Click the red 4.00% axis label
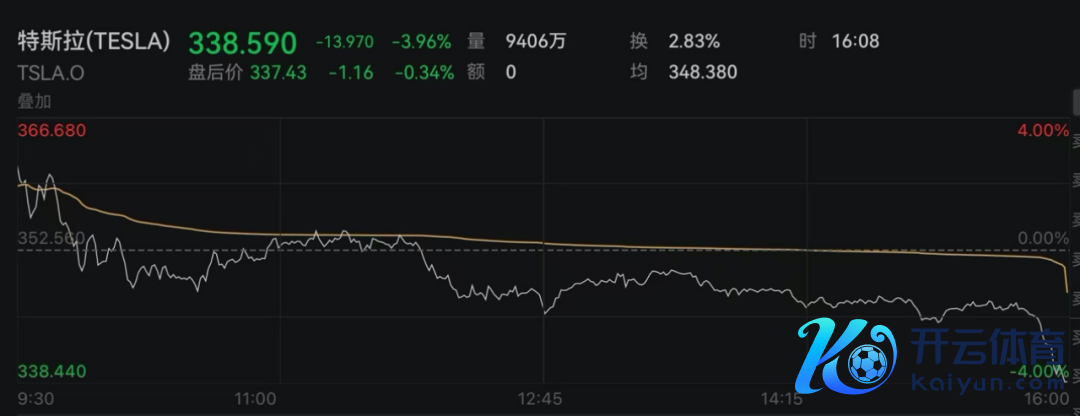Screen dimensions: 1080x416 1043,131
